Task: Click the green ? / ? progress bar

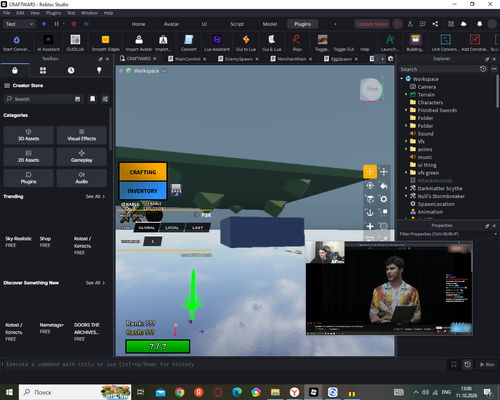Action: [x=158, y=346]
